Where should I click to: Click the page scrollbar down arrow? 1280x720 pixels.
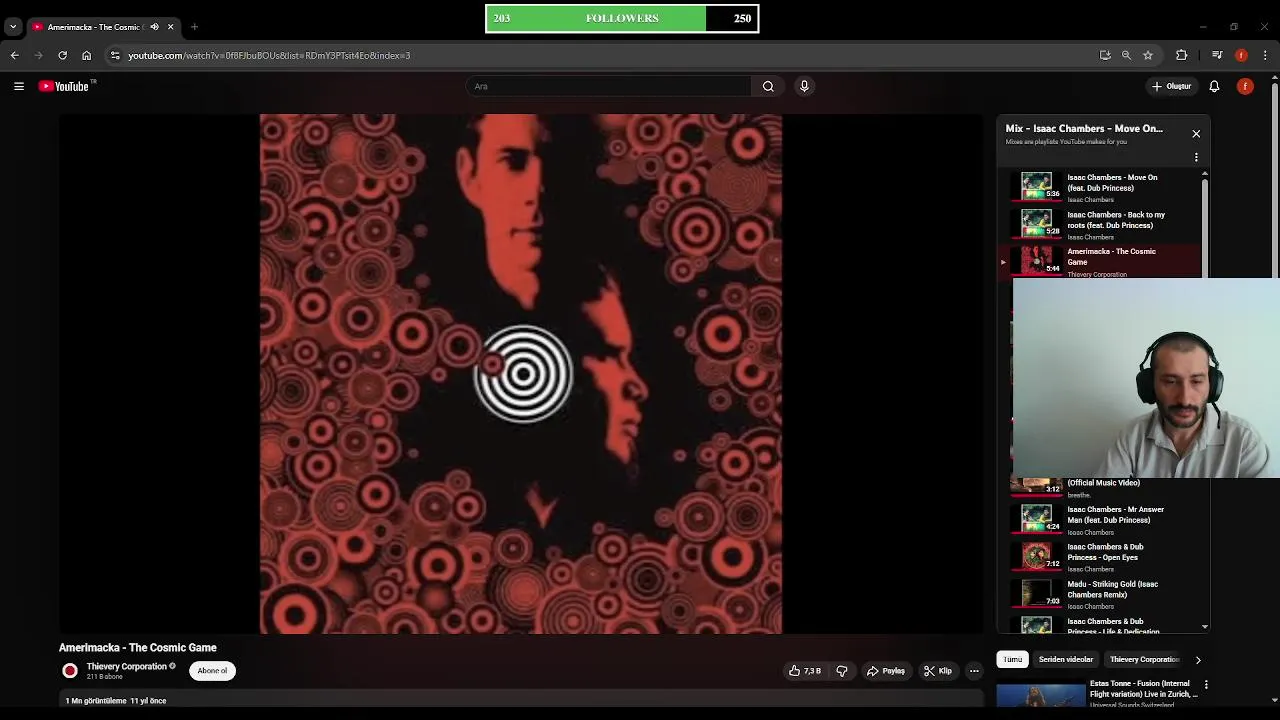pos(1275,701)
